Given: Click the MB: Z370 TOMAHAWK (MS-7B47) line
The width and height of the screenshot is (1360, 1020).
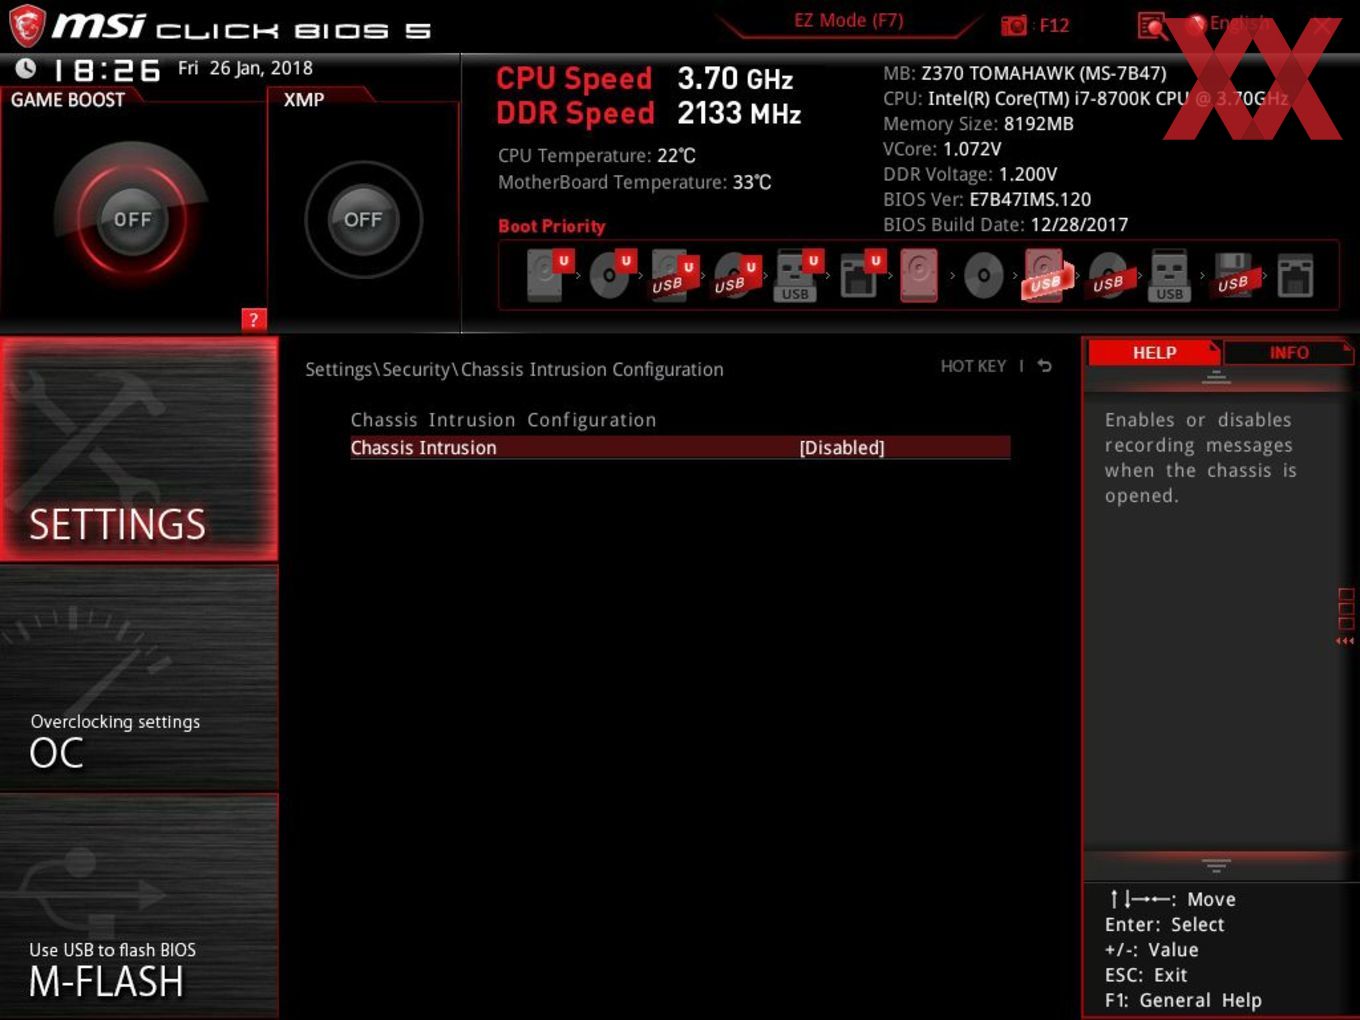Looking at the screenshot, I should click(1025, 73).
